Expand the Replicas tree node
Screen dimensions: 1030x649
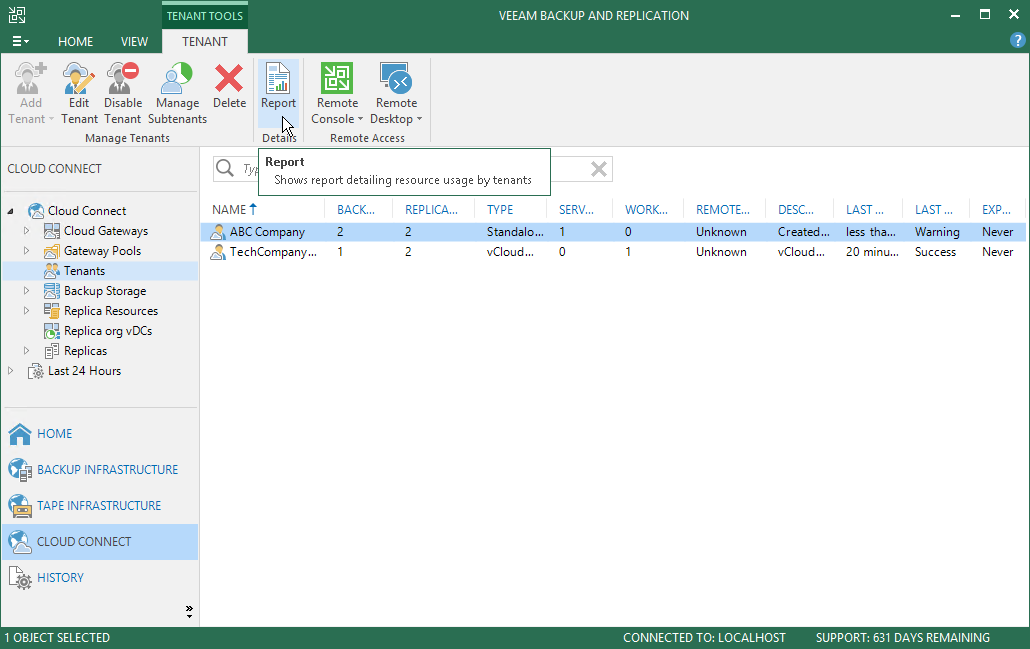point(26,350)
